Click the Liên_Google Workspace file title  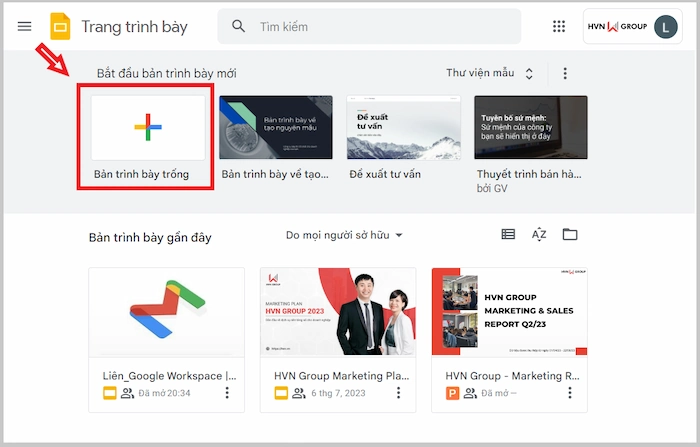[169, 376]
